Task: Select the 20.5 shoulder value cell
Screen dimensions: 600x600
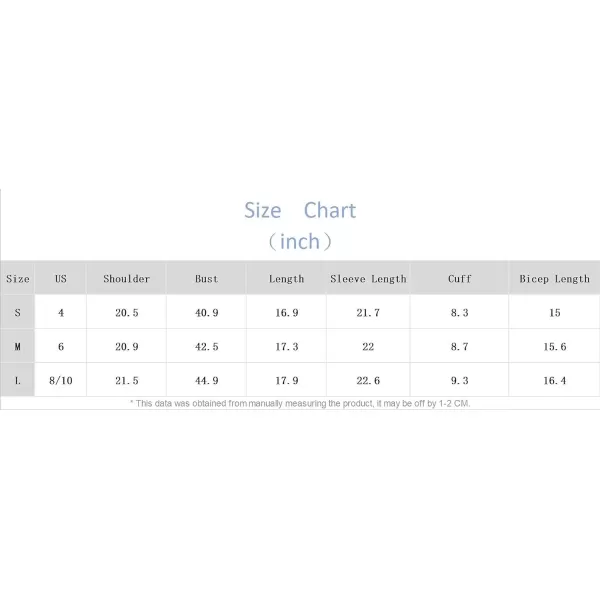Action: 127,313
